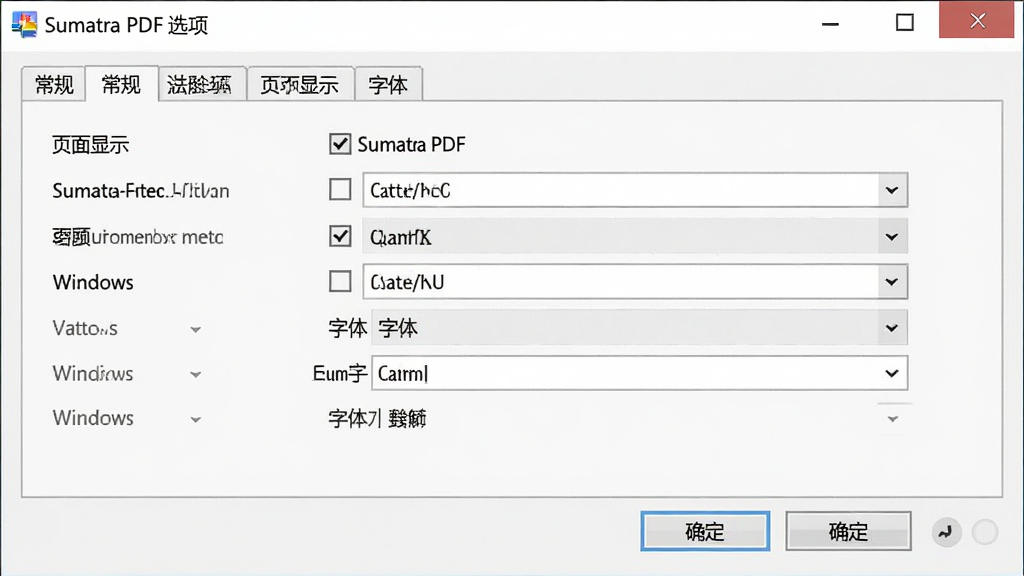The height and width of the screenshot is (576, 1024).
Task: Open the Cate/hU dropdown arrow
Action: (x=891, y=281)
